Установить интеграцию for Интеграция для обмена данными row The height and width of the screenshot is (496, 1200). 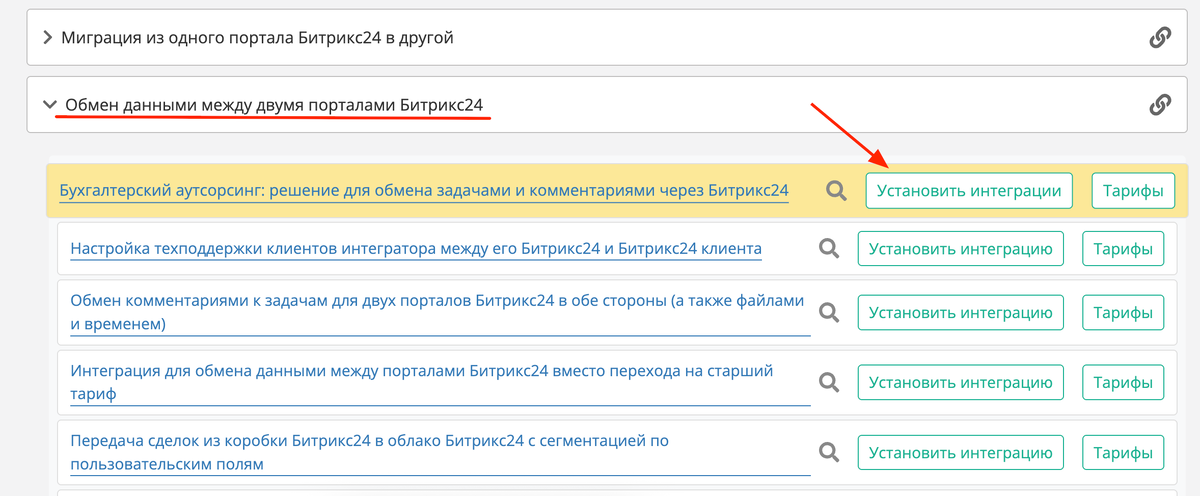(961, 382)
